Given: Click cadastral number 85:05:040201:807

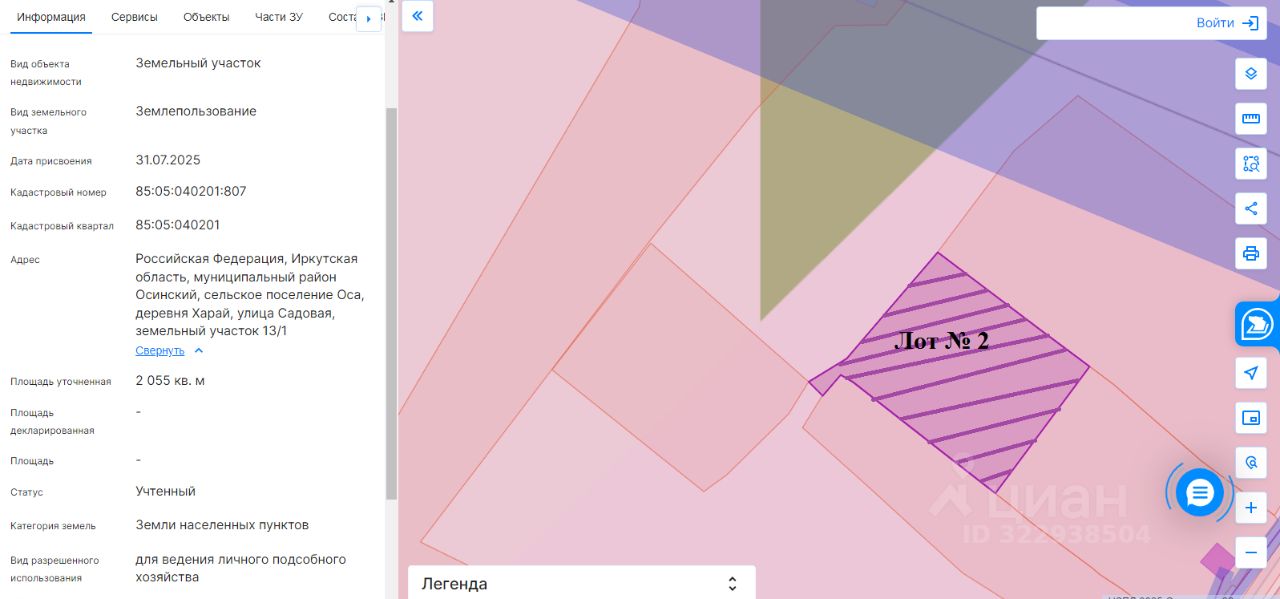Looking at the screenshot, I should 191,191.
